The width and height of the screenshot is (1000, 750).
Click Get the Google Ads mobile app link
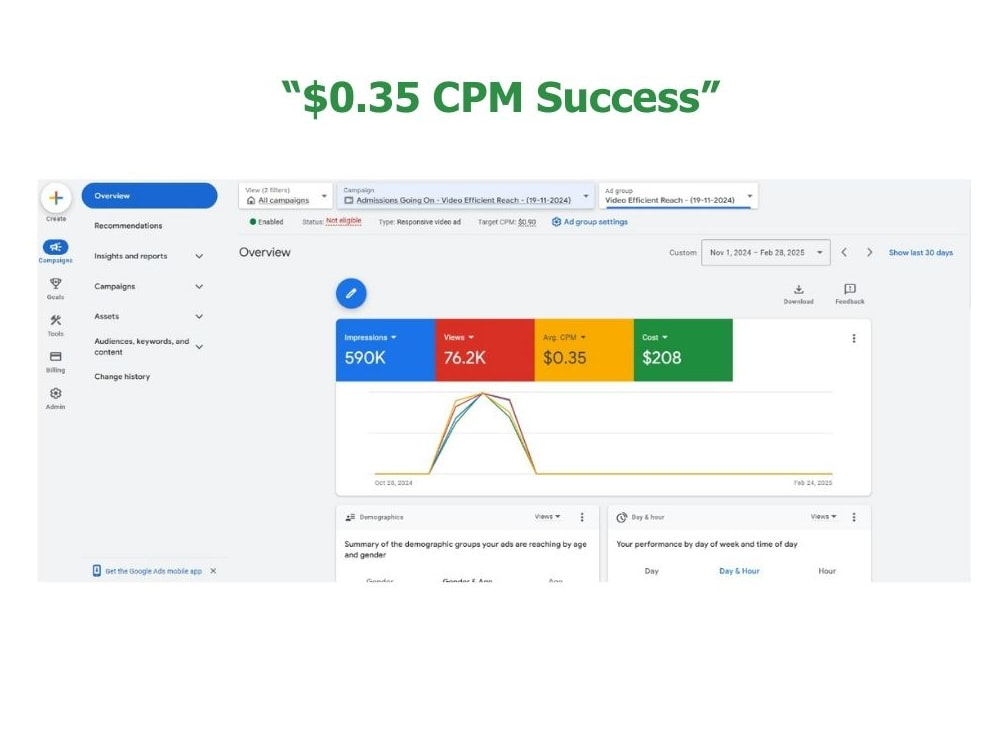[153, 571]
